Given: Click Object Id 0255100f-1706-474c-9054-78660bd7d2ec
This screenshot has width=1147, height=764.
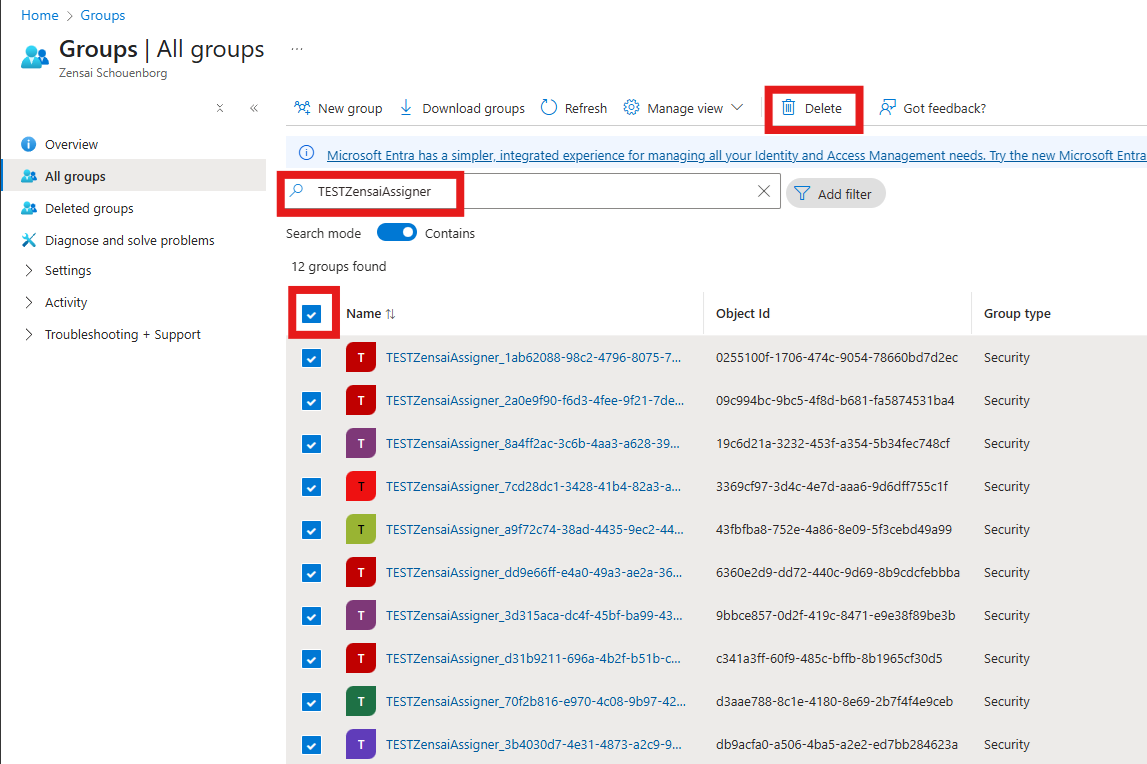Looking at the screenshot, I should 837,357.
